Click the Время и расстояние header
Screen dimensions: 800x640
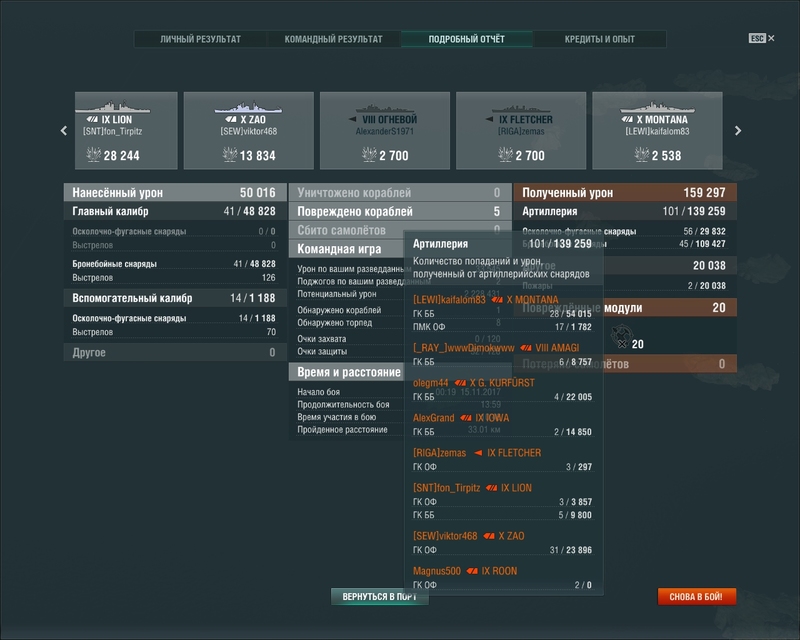pos(346,372)
